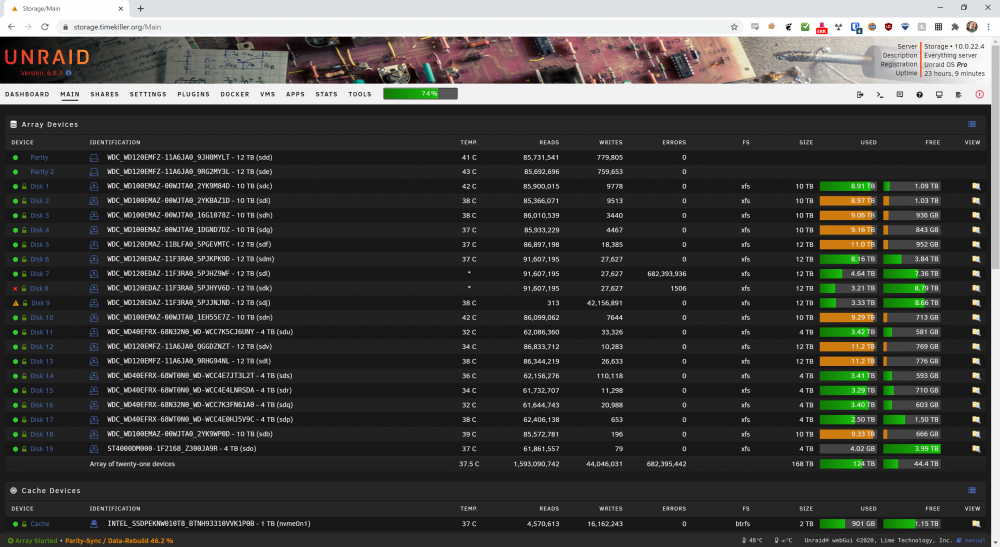Screen dimensions: 1000x547
Task: Click the error count 682,393,936 for Disk 7
Action: (x=666, y=274)
